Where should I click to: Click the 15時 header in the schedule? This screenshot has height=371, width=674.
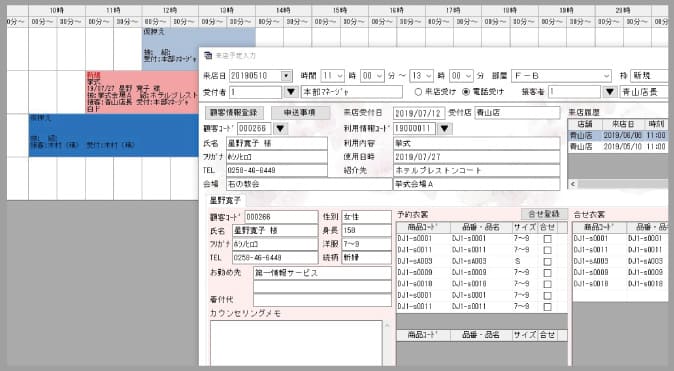(340, 10)
